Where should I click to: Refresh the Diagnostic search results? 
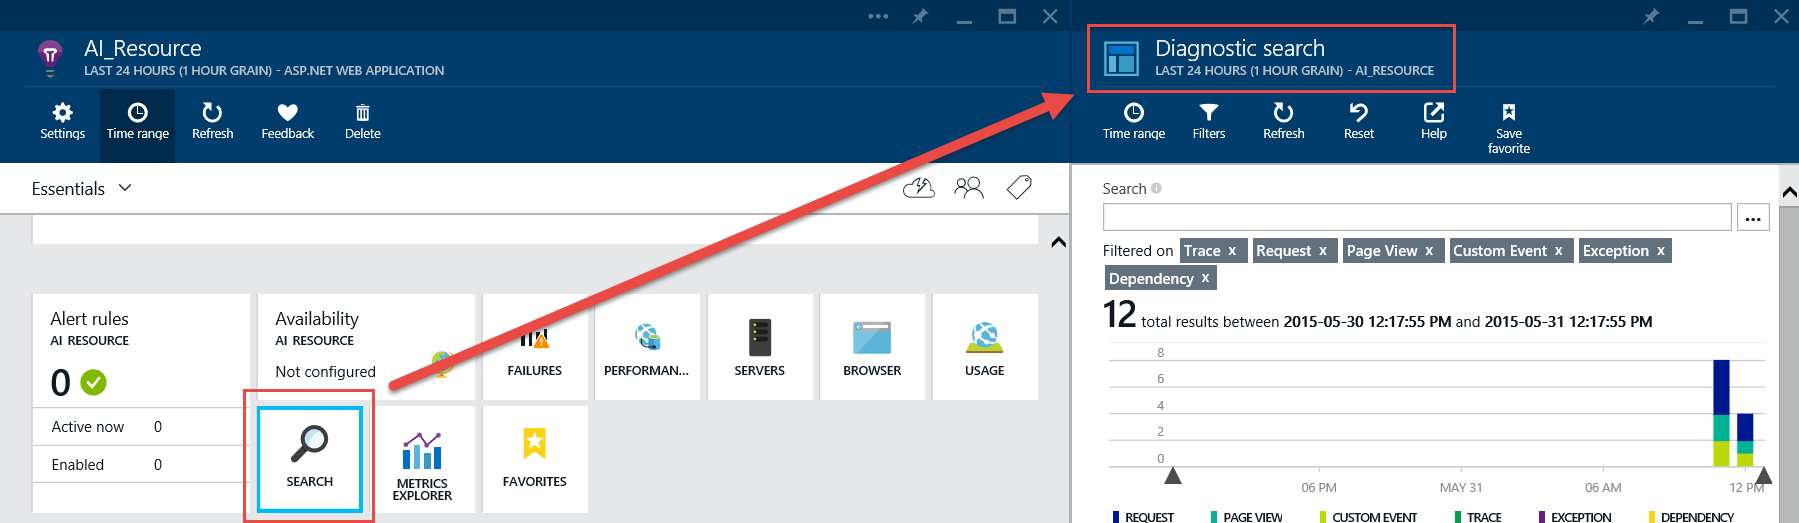pyautogui.click(x=1284, y=121)
